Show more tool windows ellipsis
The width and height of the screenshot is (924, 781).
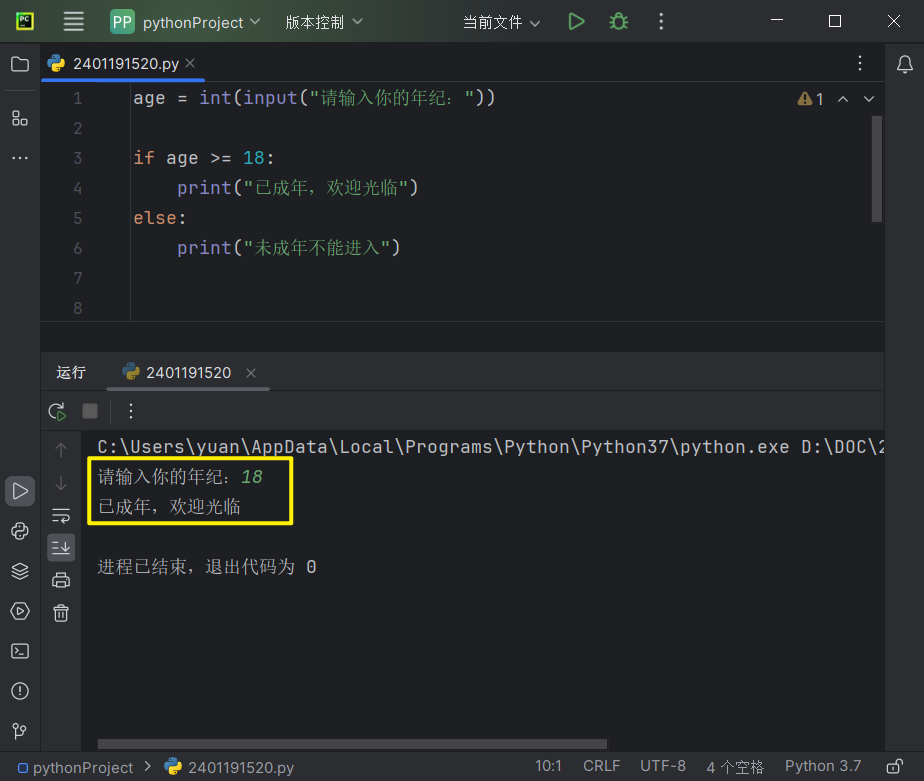point(20,158)
